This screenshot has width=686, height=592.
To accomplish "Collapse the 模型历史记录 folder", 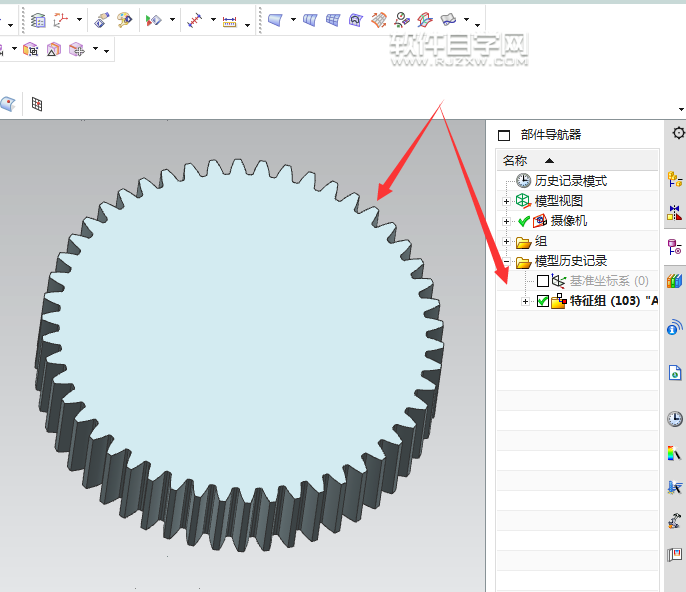I will (x=507, y=261).
